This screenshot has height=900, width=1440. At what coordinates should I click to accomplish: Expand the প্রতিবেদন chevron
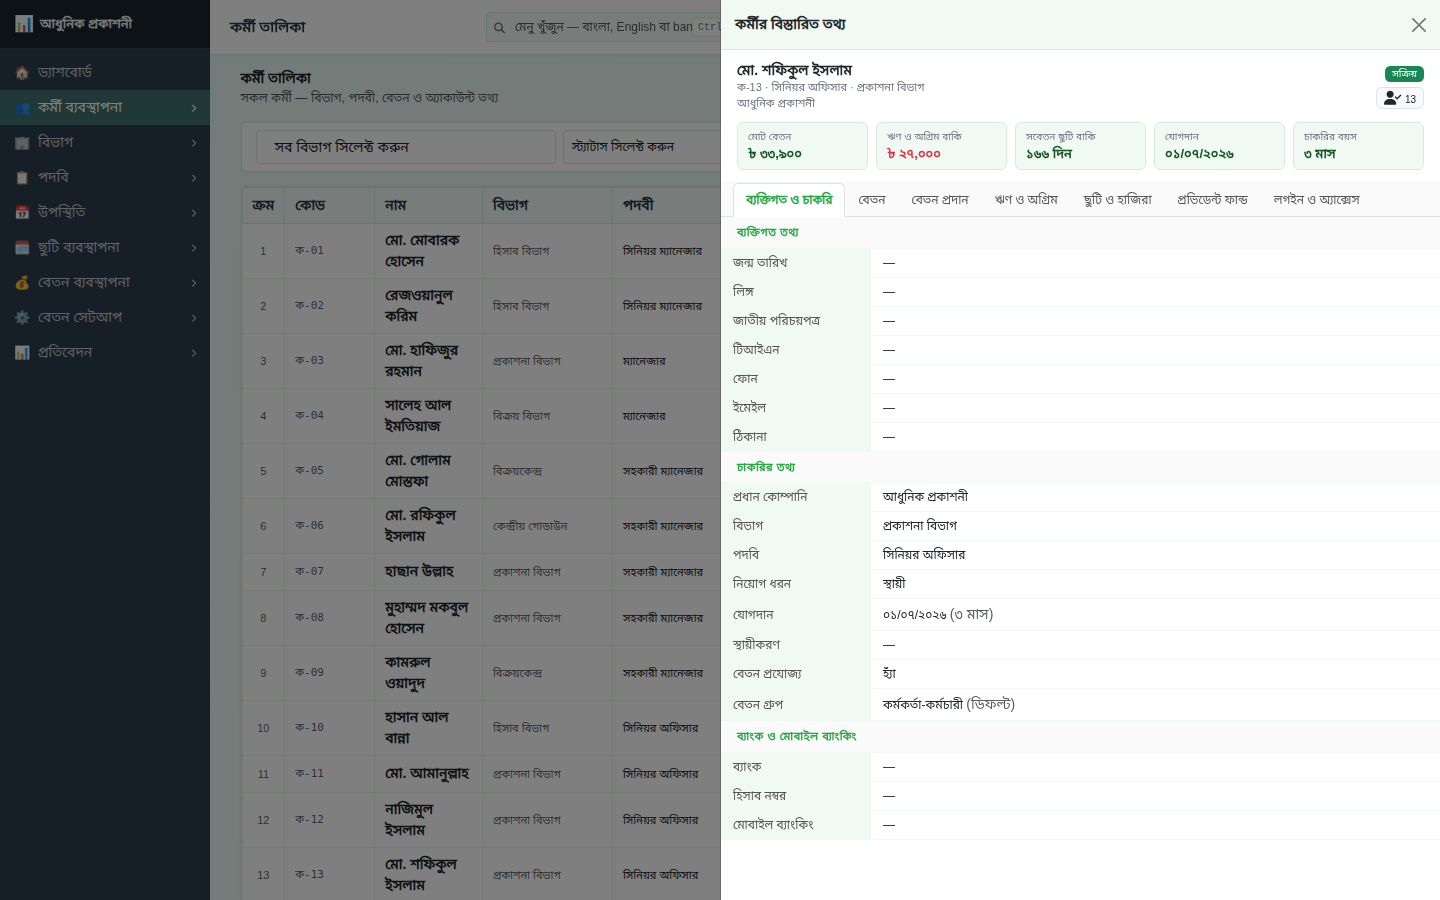click(x=194, y=353)
